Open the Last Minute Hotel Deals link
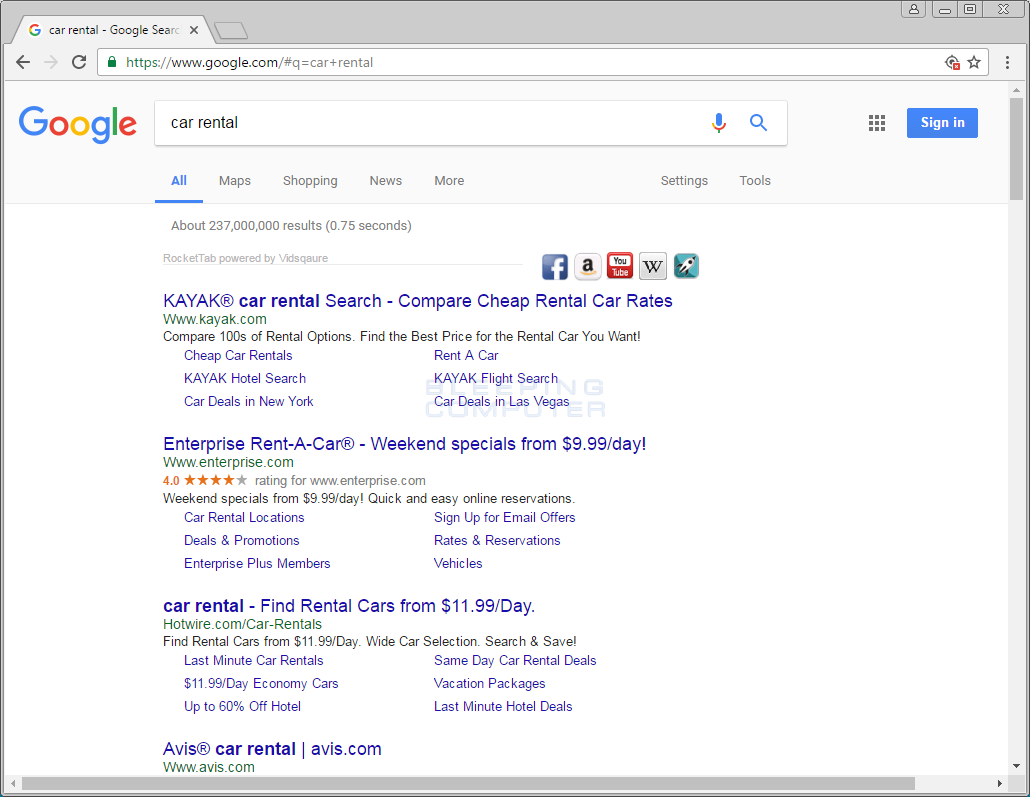Screen dimensions: 1030x797 tap(503, 707)
